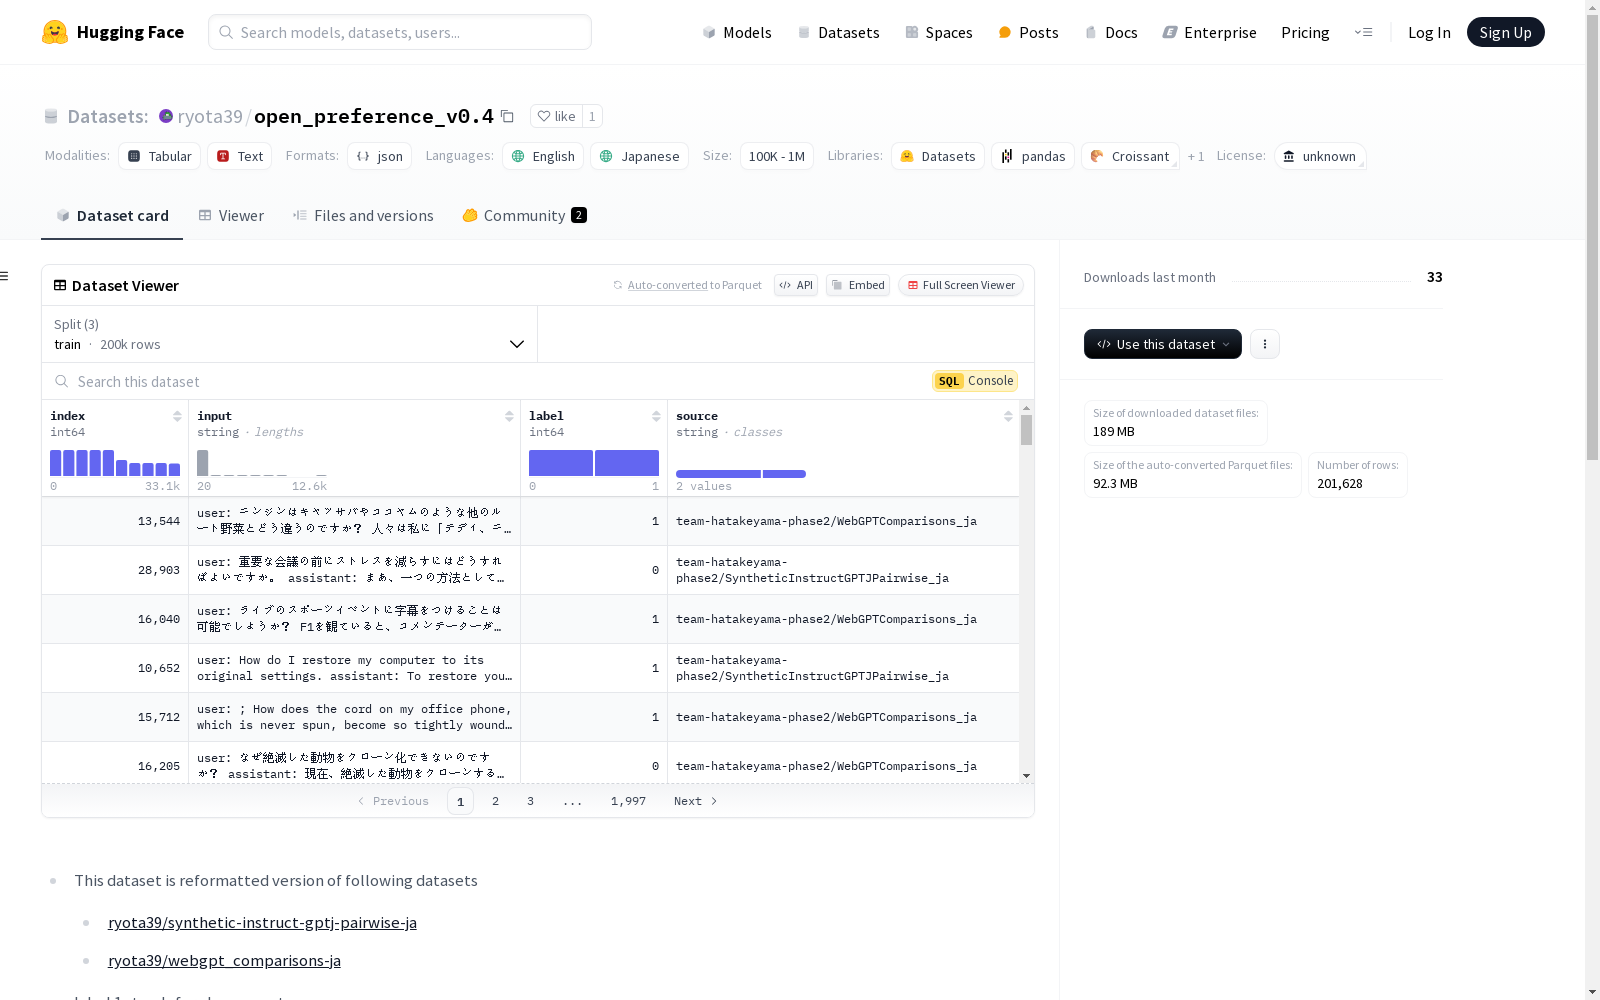1600x1000 pixels.
Task: Open the Models nav item
Action: tap(737, 32)
